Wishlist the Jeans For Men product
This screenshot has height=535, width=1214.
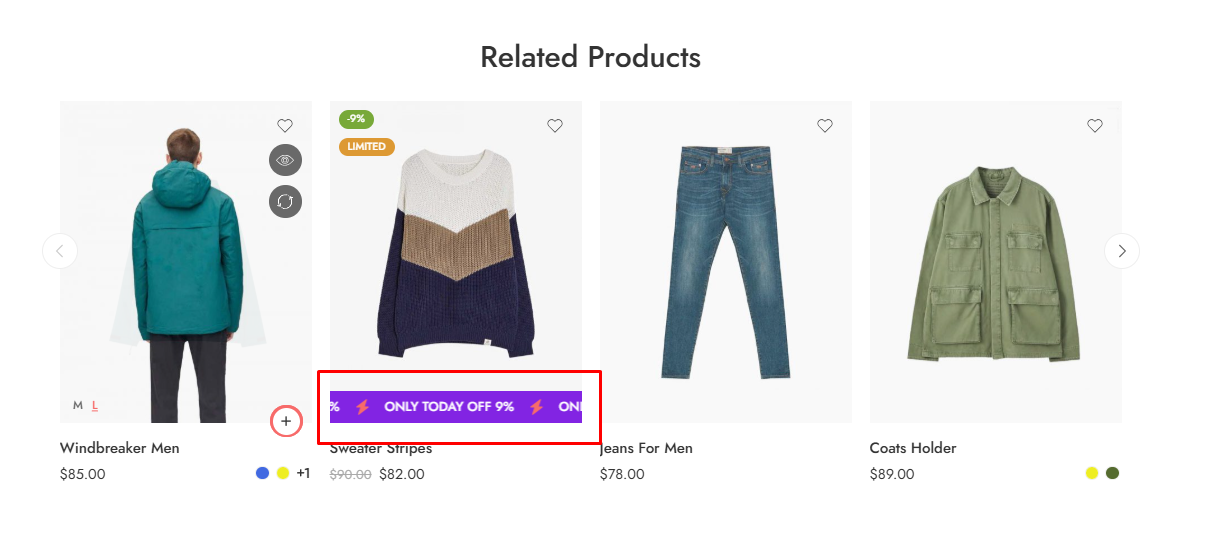tap(825, 126)
